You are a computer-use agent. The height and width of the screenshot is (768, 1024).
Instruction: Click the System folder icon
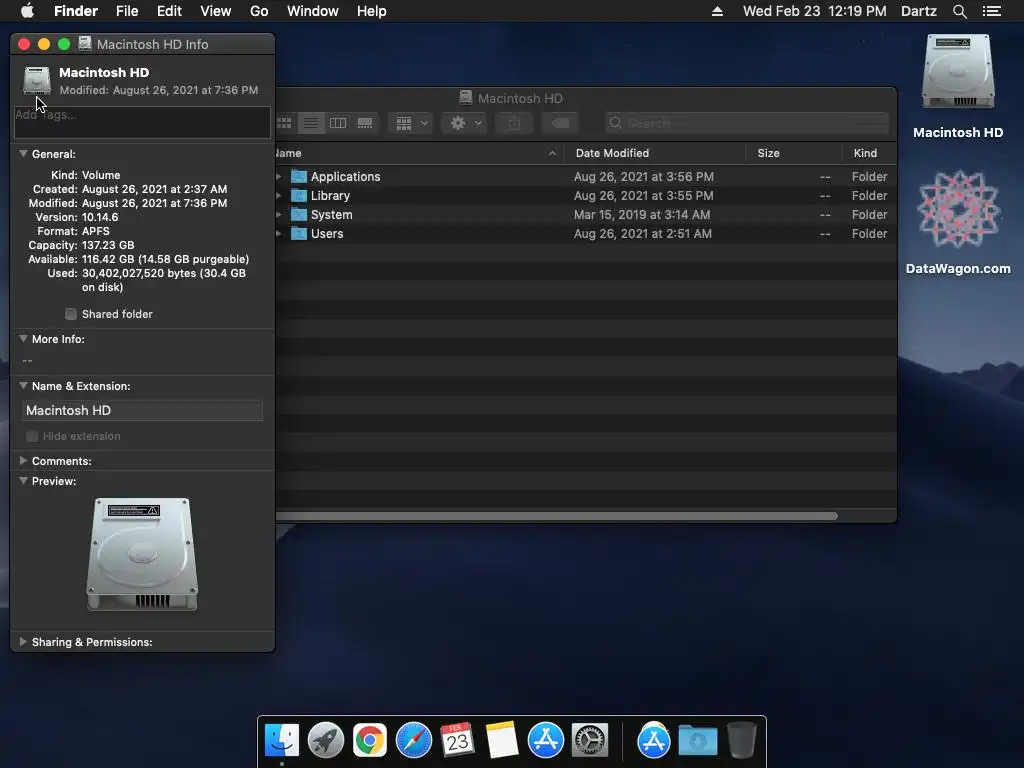pos(299,214)
